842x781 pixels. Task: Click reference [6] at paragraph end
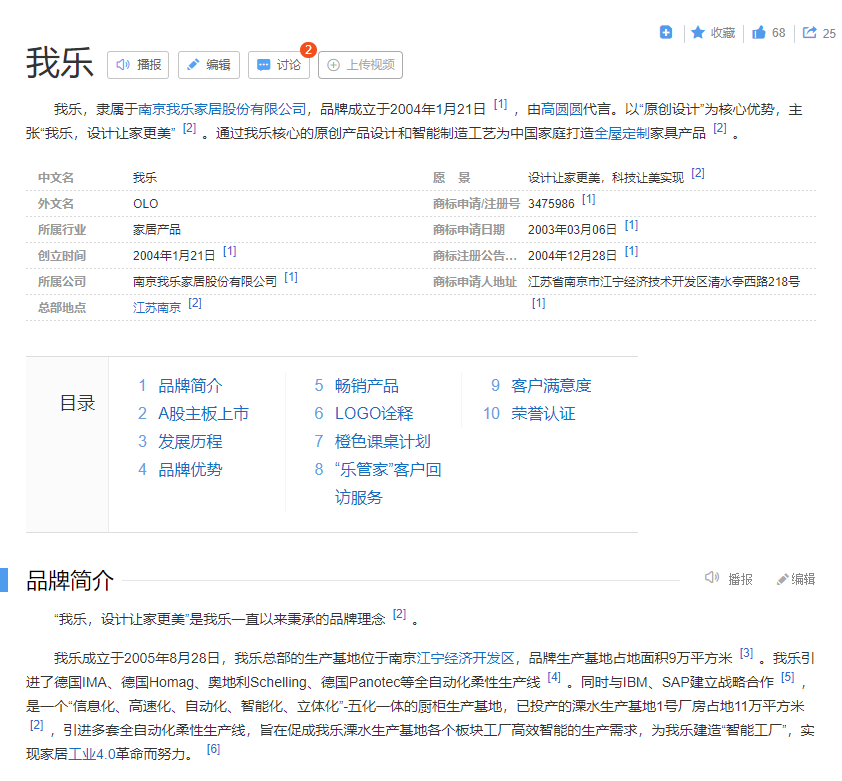(x=214, y=749)
